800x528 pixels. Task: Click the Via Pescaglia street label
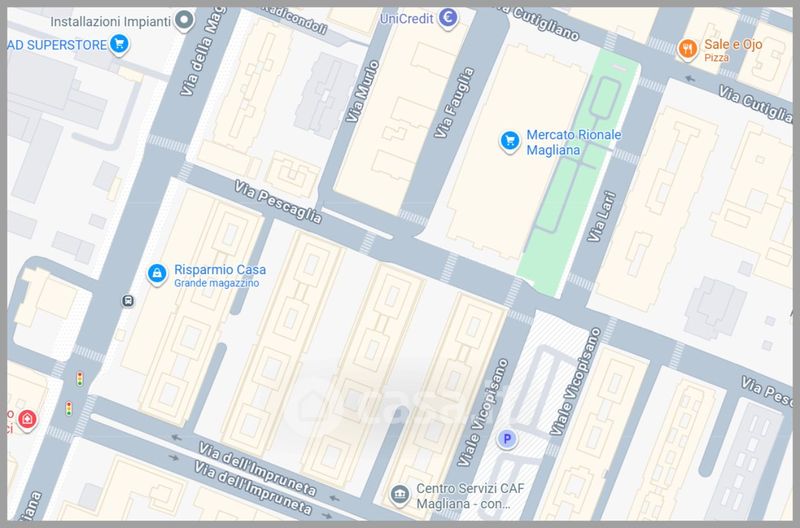coord(278,202)
